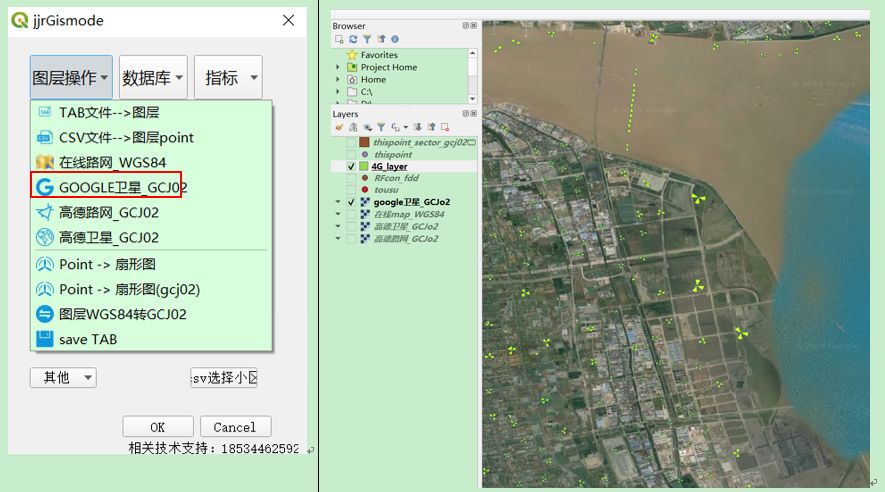Uncheck the 4G_layer checkbox

[x=351, y=166]
